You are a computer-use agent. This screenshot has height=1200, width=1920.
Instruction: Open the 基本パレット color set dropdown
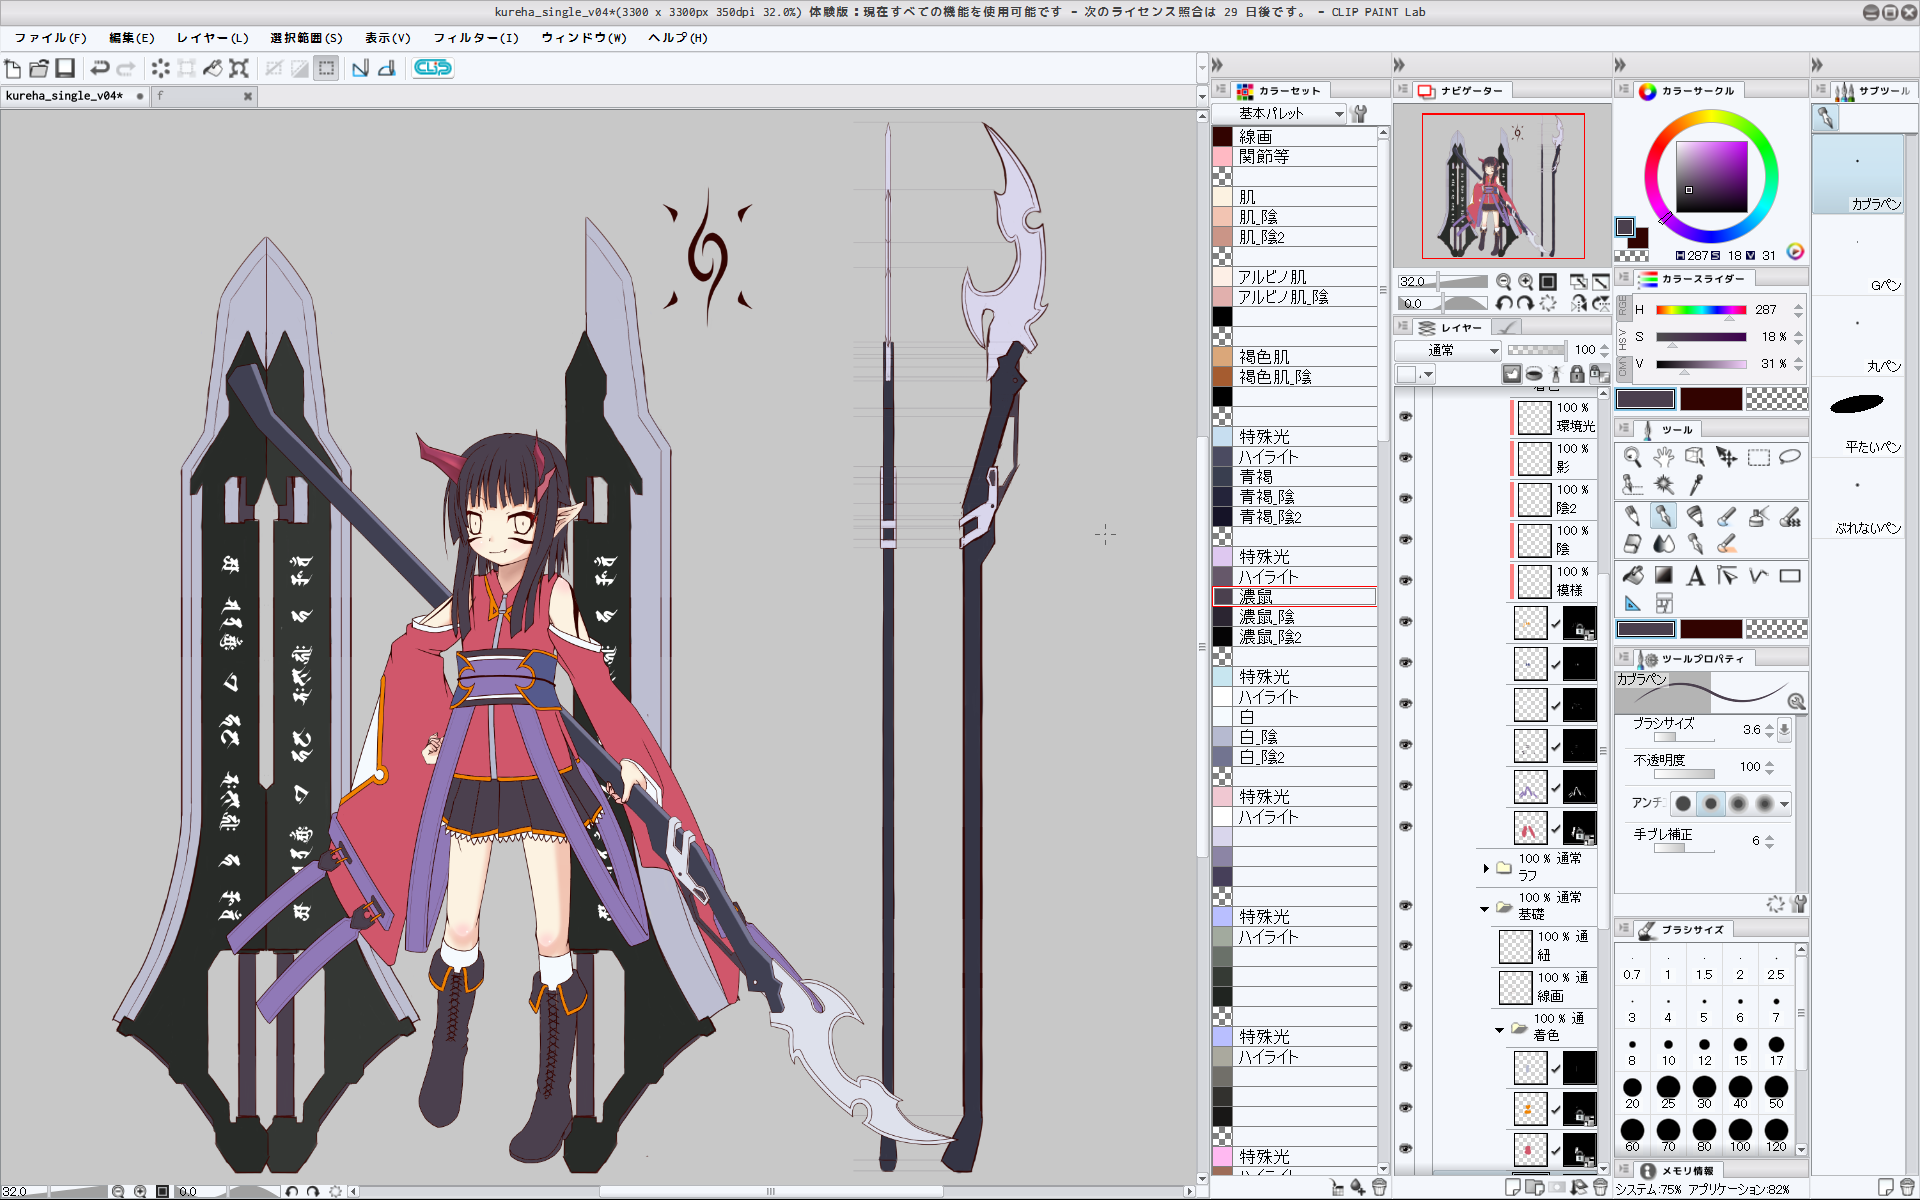(1279, 114)
